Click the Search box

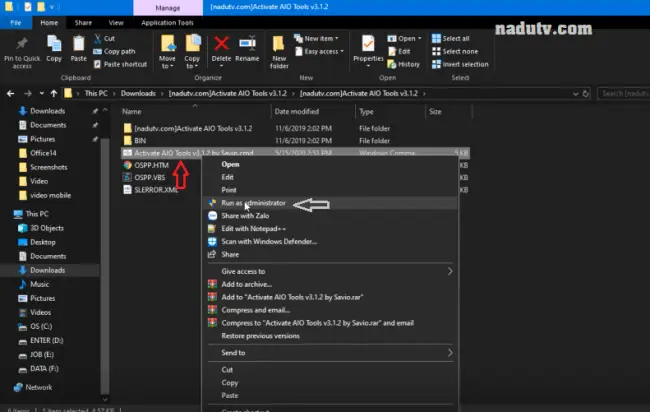[623, 94]
